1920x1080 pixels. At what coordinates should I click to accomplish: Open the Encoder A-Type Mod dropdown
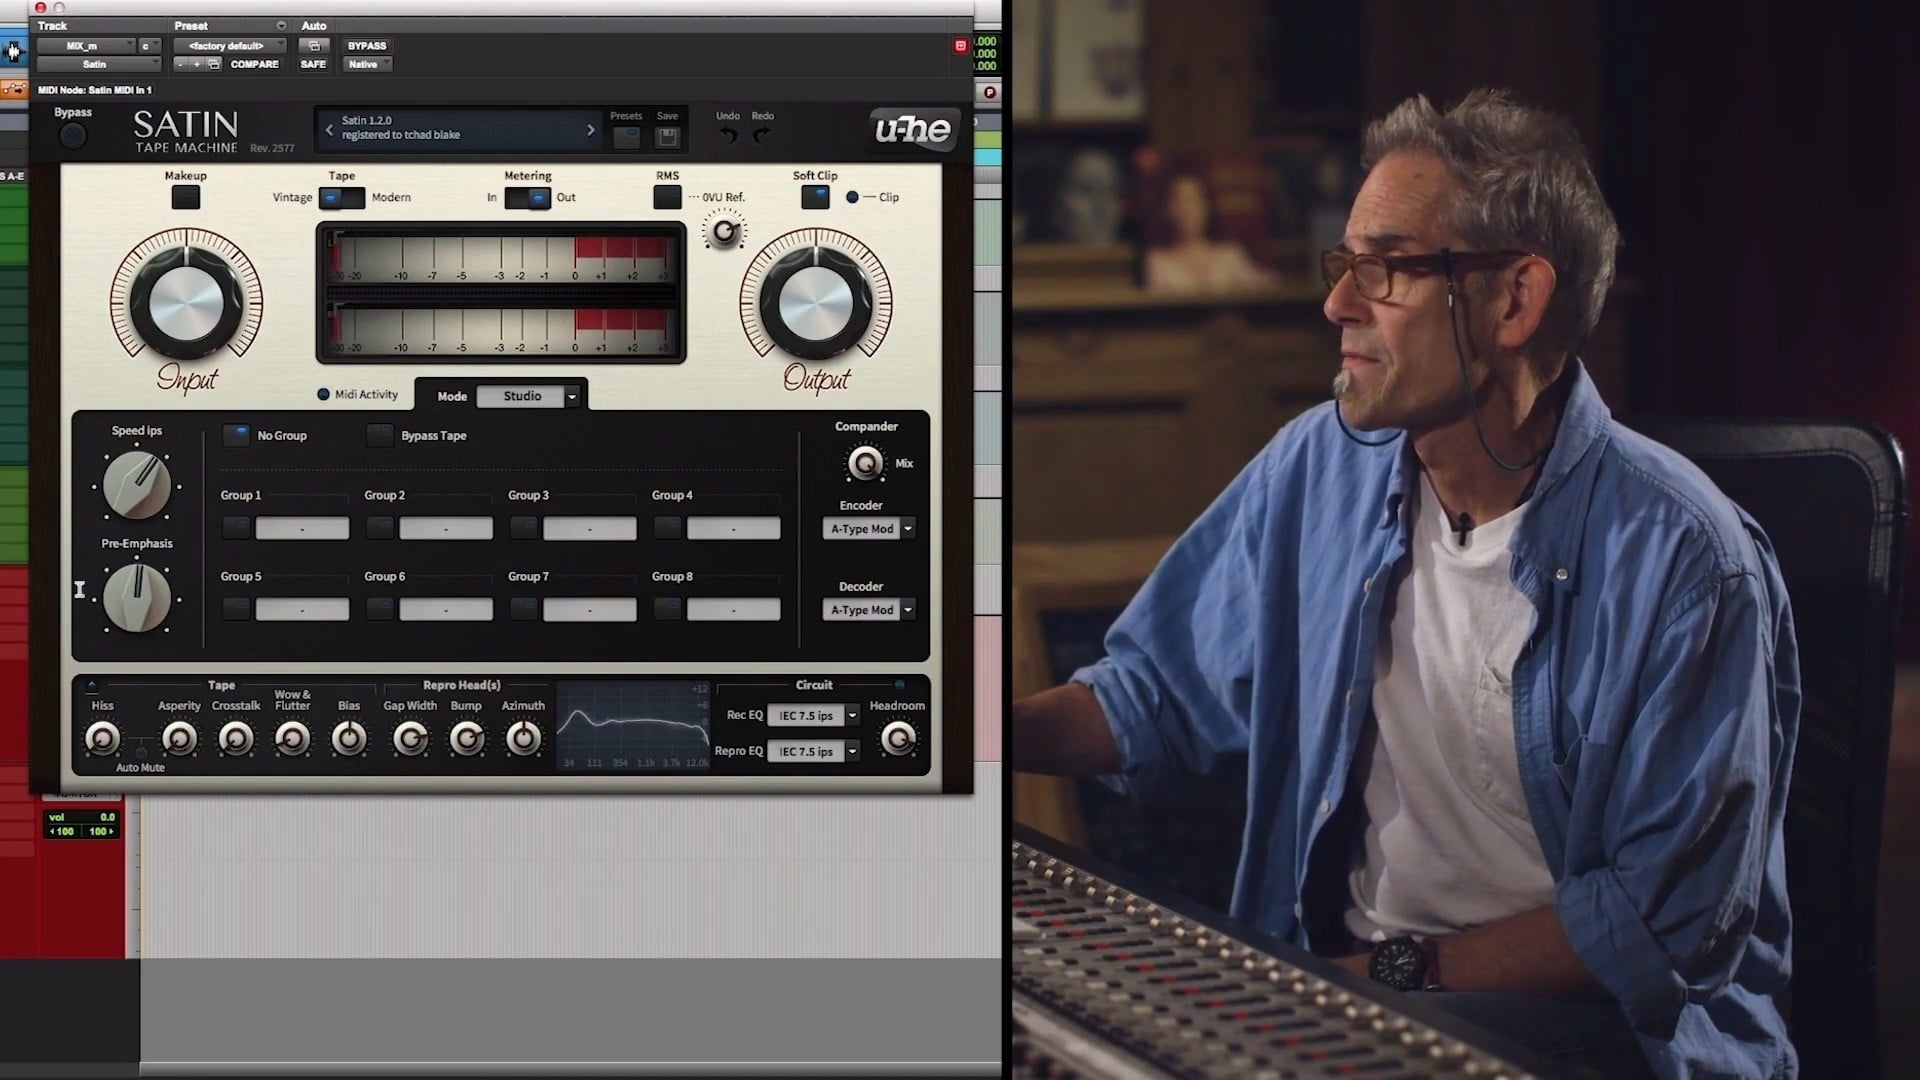[868, 529]
